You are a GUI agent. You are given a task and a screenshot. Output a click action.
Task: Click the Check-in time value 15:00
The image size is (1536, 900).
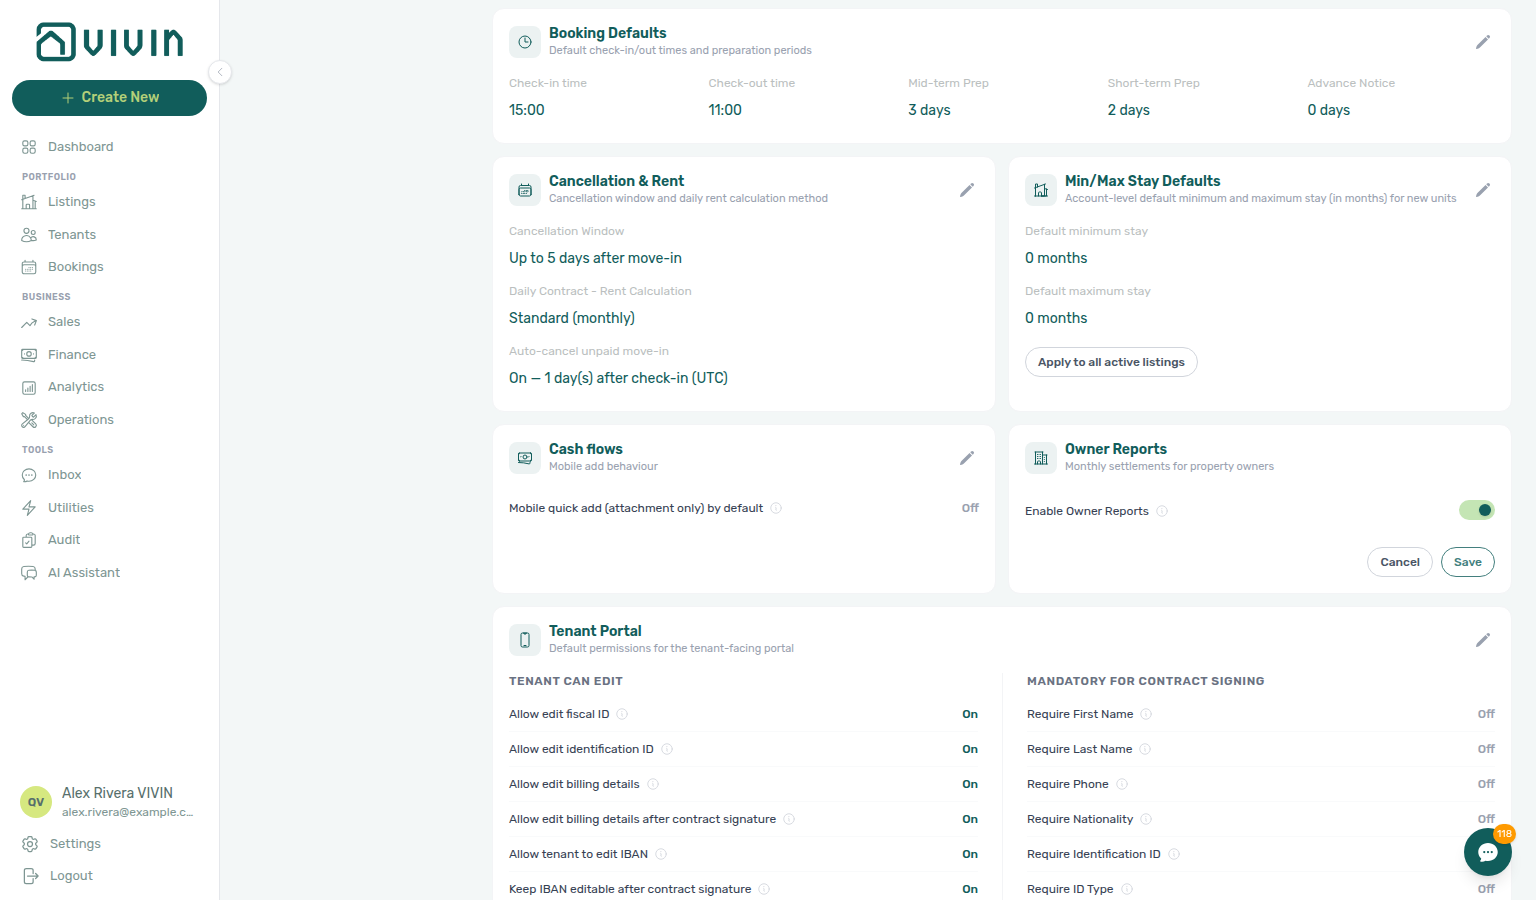(x=527, y=110)
